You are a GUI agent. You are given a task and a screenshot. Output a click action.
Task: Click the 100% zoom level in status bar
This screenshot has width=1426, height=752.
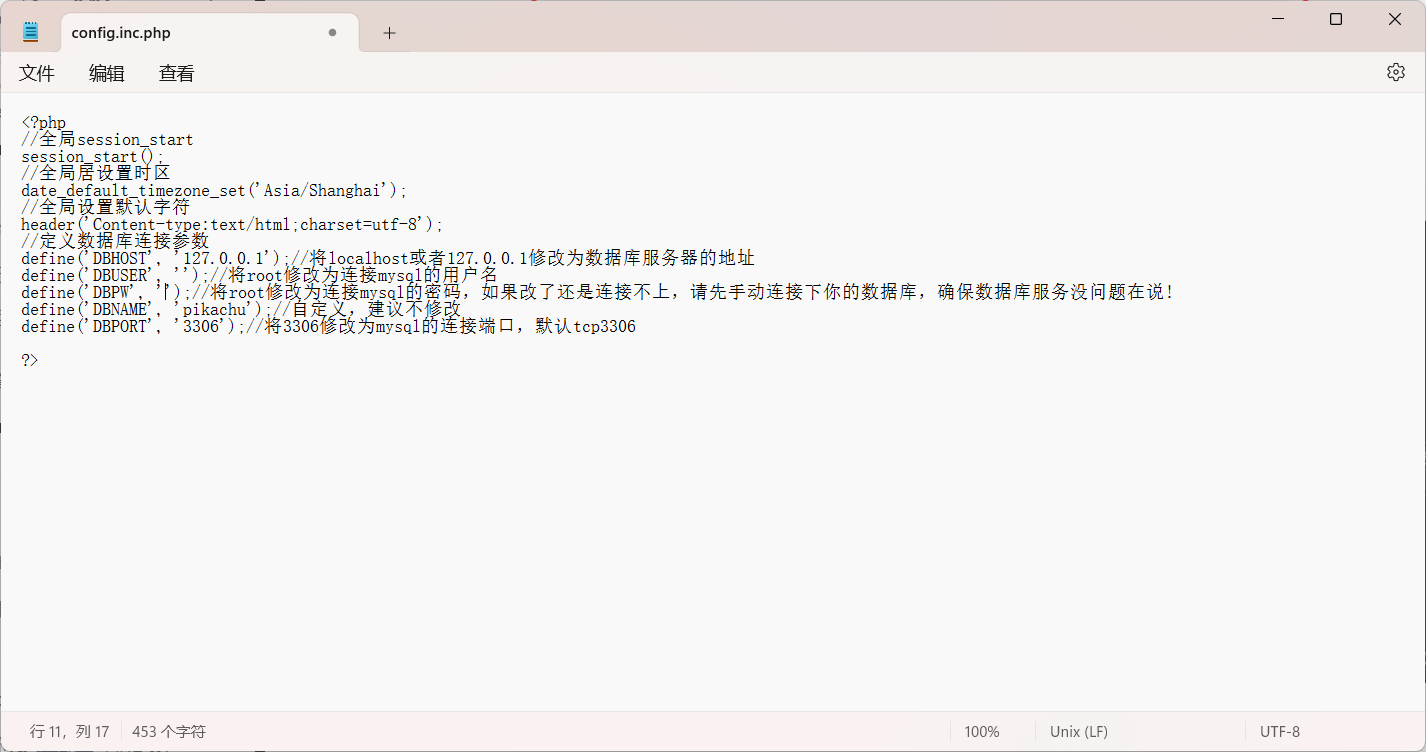pyautogui.click(x=981, y=732)
